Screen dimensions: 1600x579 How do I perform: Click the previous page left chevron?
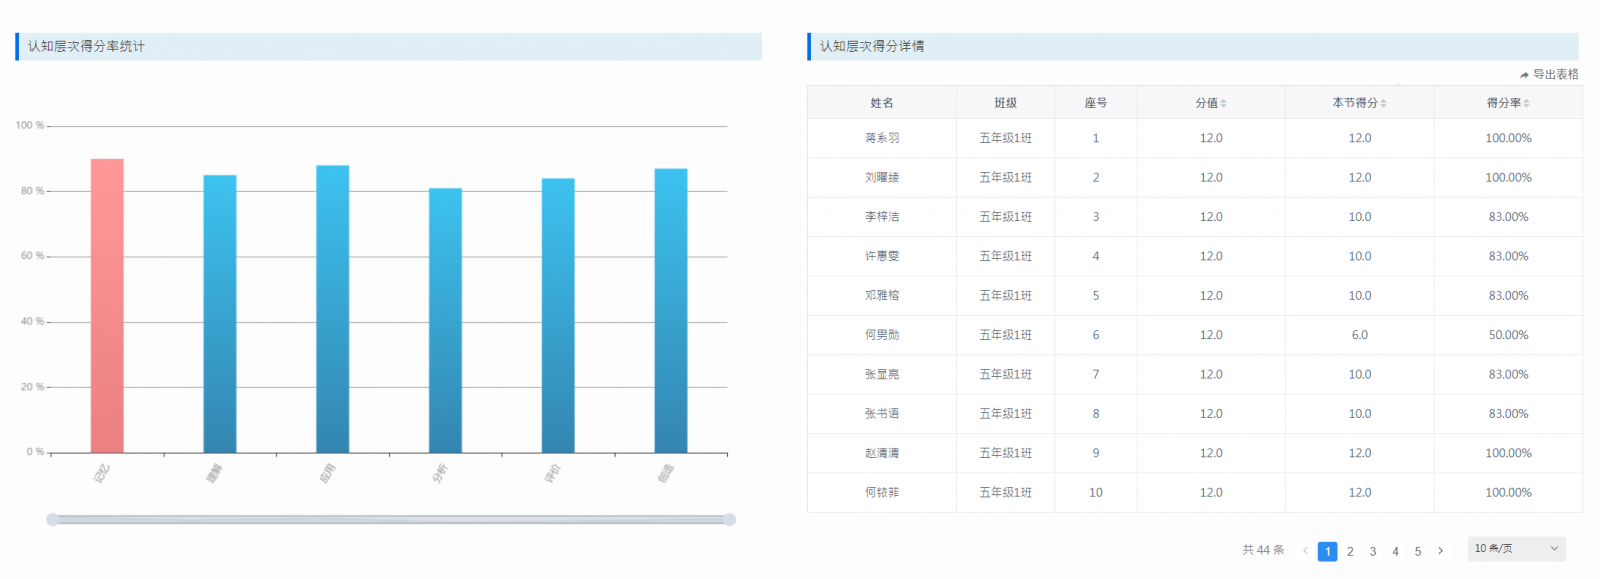(1305, 551)
